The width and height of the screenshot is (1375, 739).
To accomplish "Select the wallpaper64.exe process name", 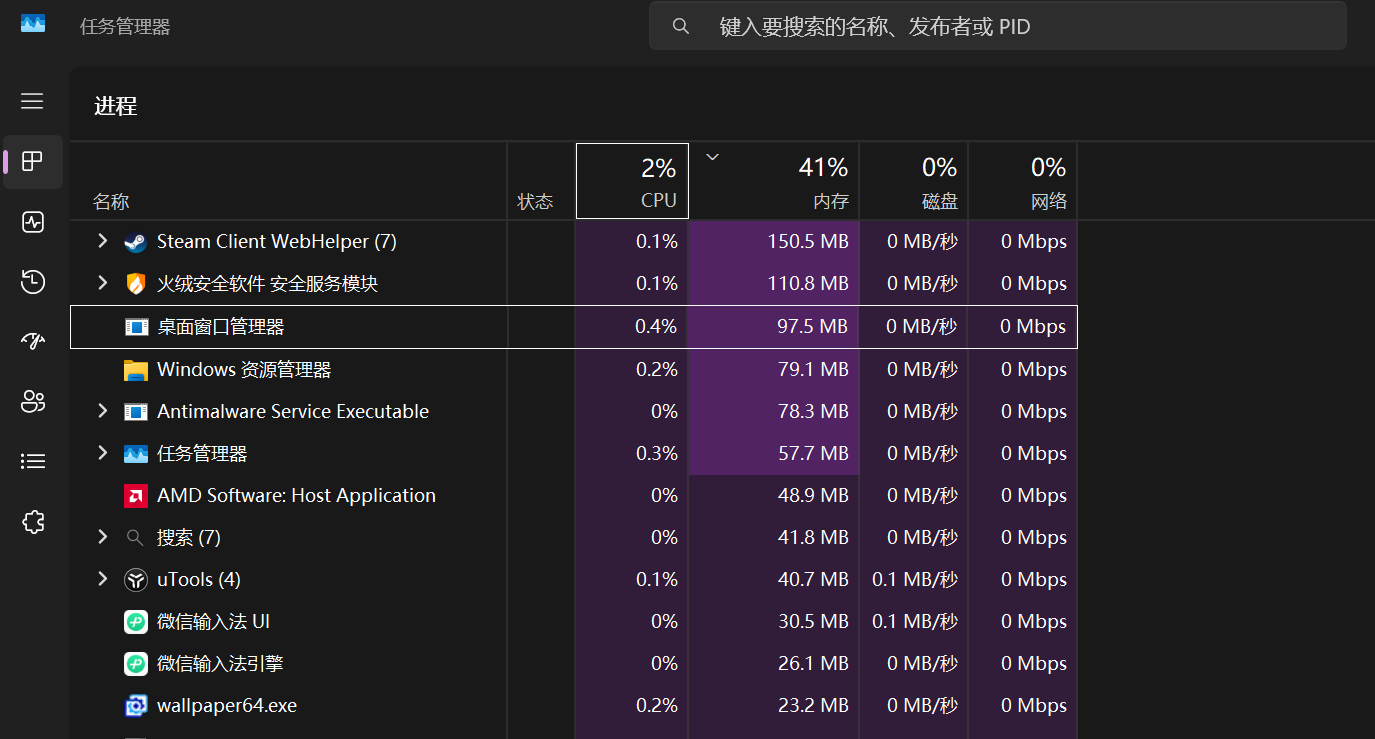I will [227, 706].
